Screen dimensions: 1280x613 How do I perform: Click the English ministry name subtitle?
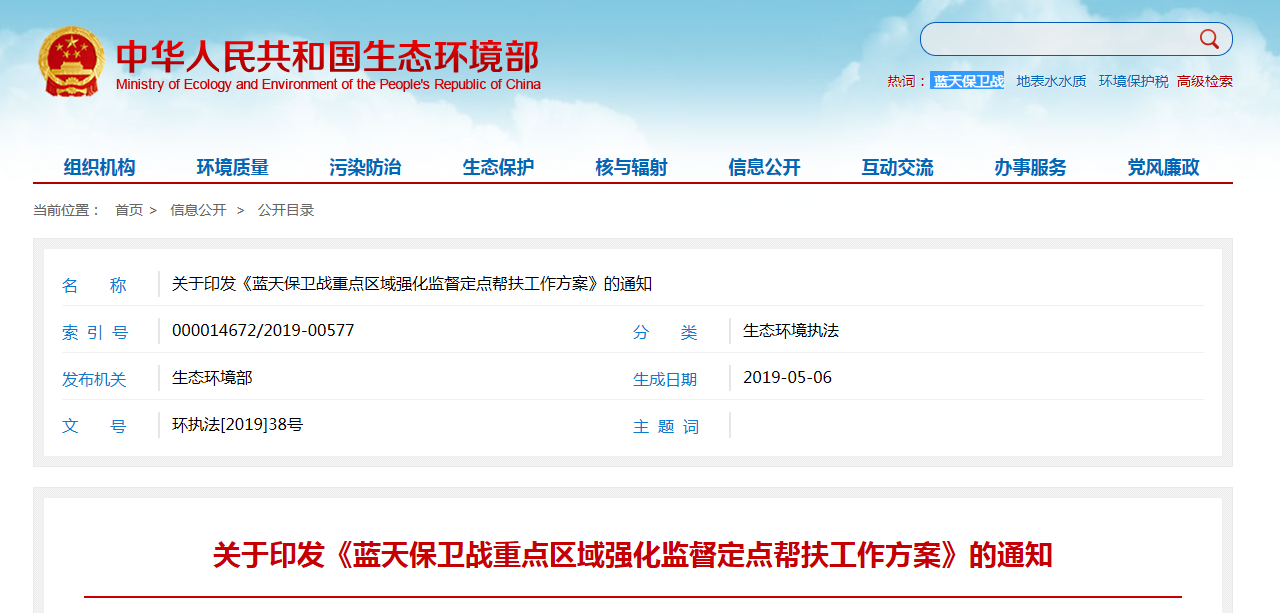[328, 85]
